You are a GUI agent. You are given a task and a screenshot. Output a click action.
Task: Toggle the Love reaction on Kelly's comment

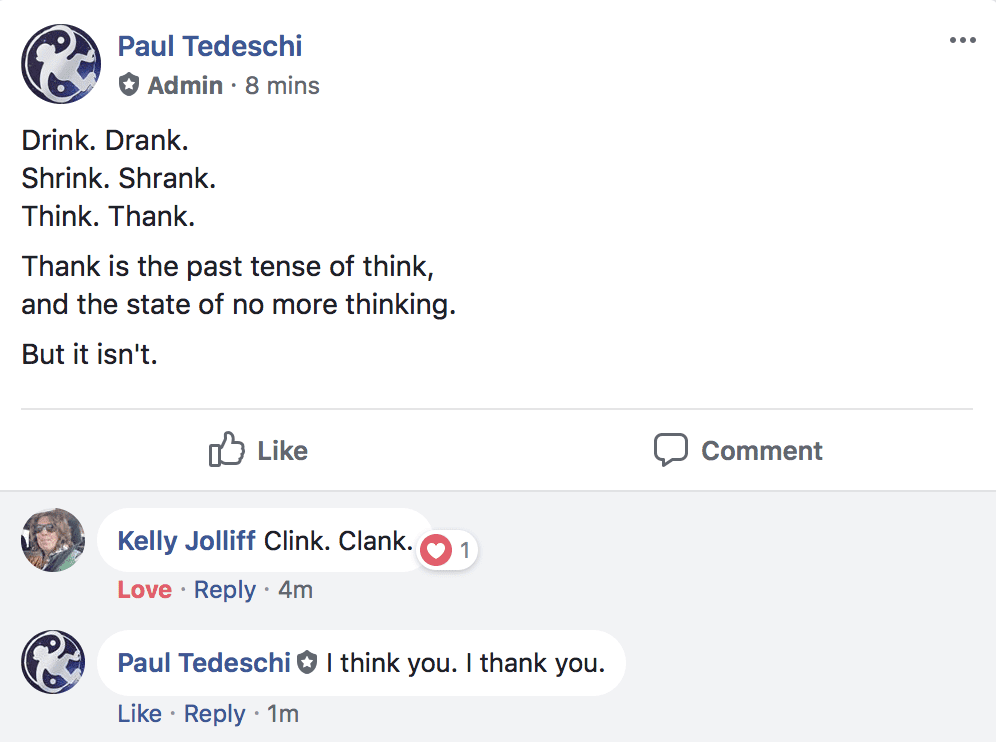(145, 590)
